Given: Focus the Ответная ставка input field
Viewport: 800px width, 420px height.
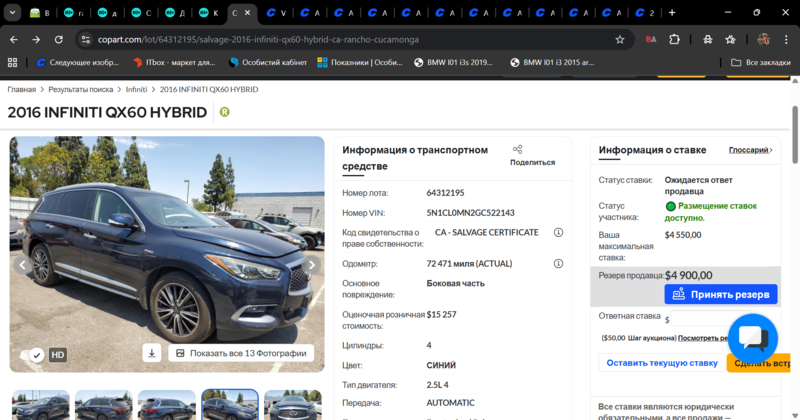Looking at the screenshot, I should pyautogui.click(x=711, y=318).
